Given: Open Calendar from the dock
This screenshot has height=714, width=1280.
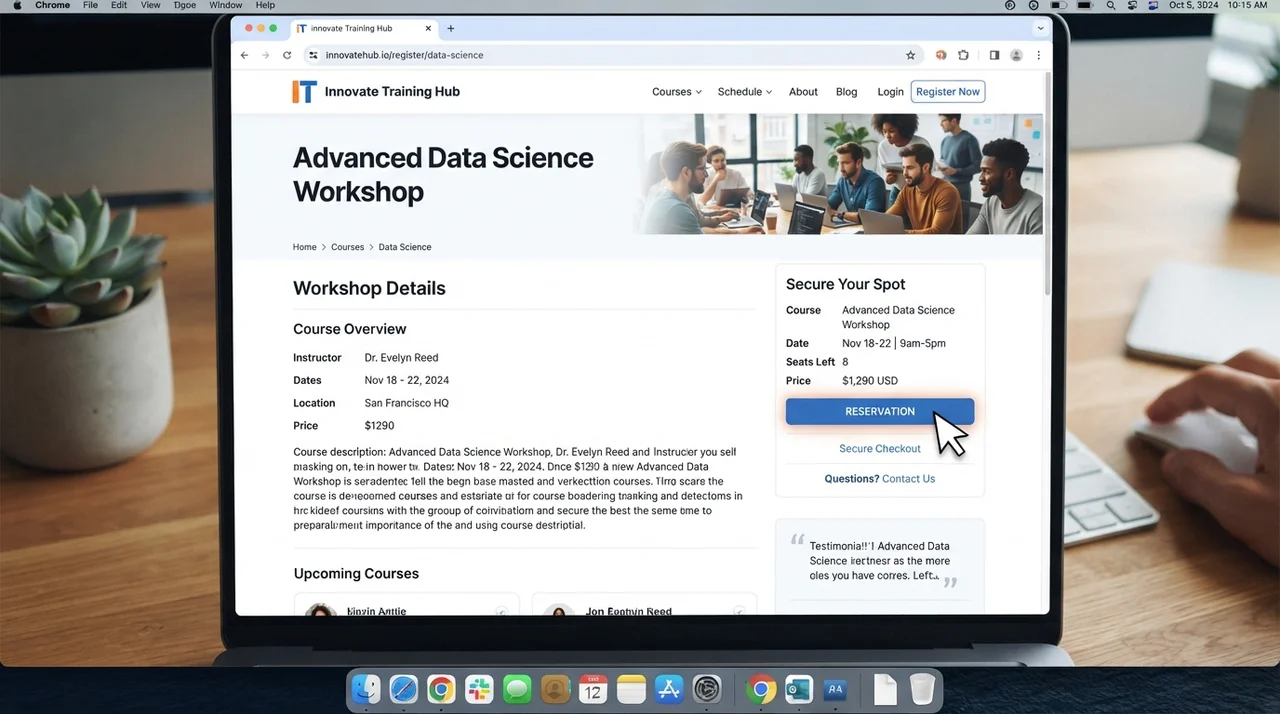Looking at the screenshot, I should [593, 689].
